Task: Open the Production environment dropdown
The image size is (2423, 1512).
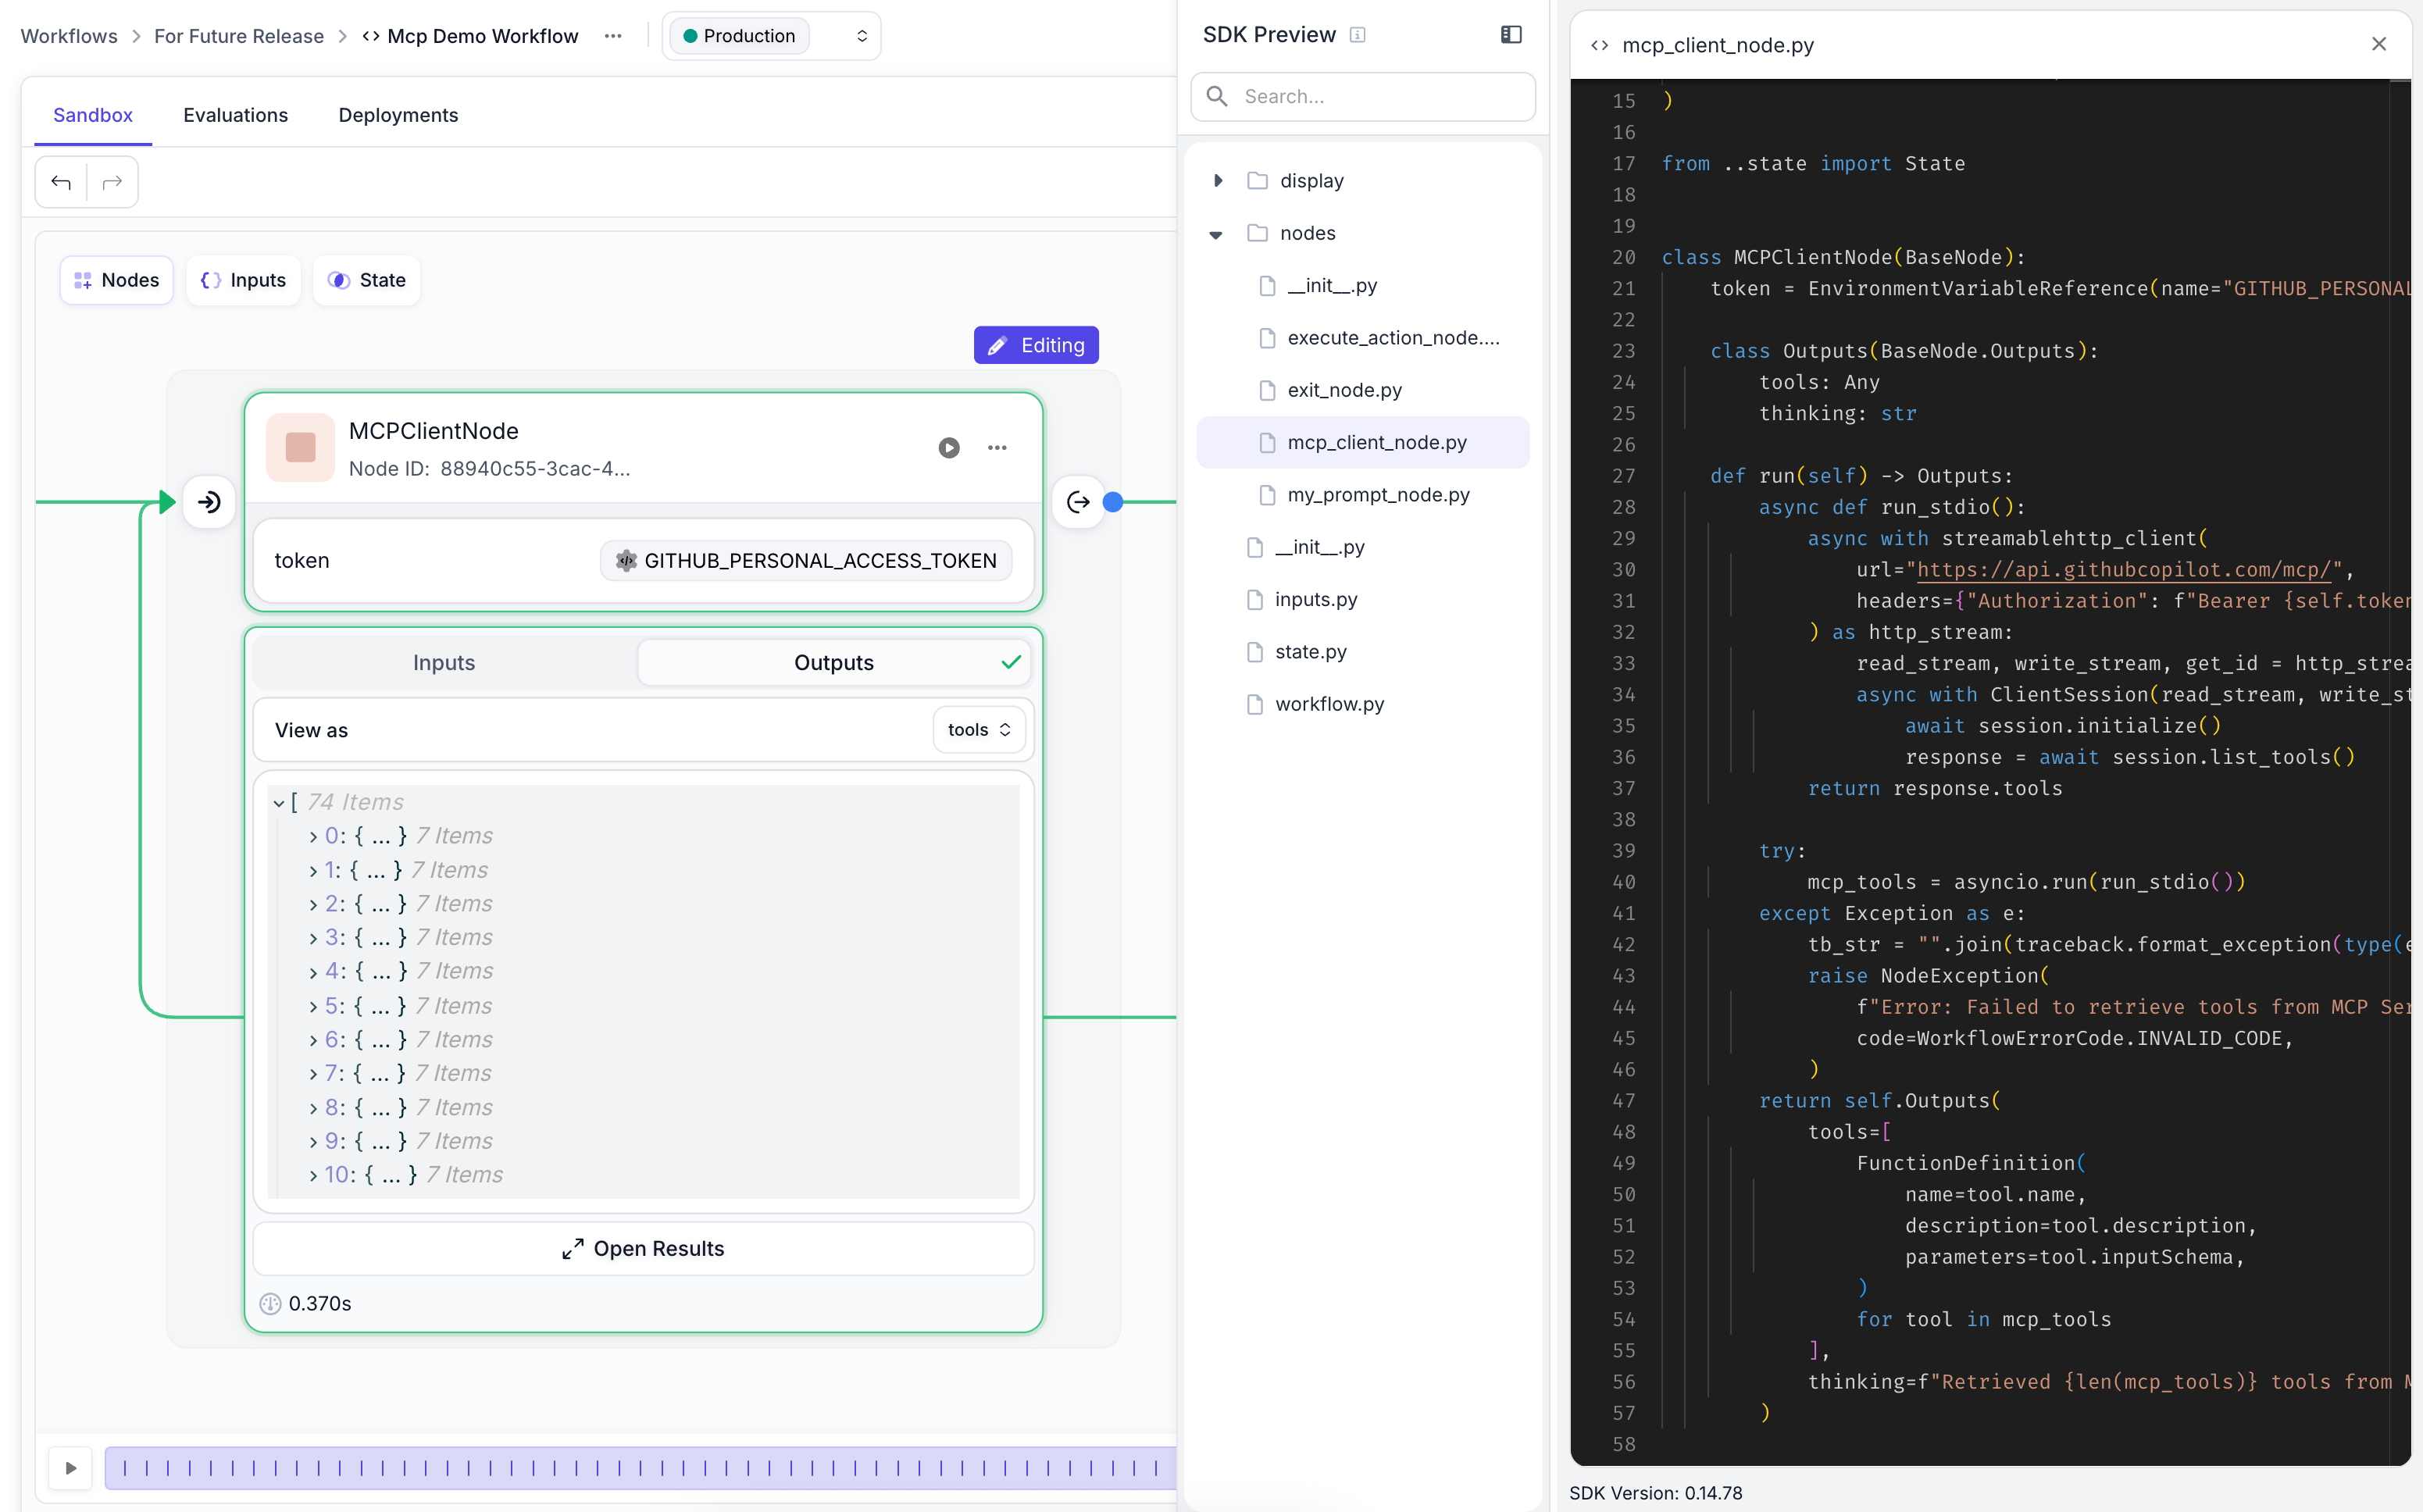Action: click(771, 36)
